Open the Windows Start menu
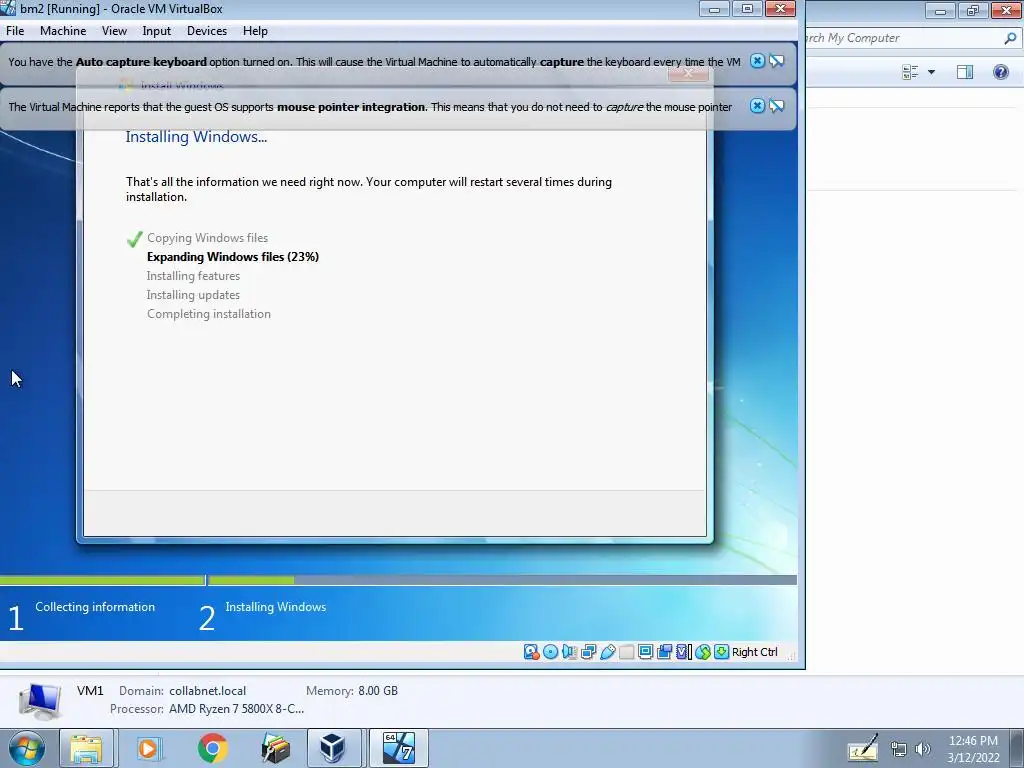 tap(26, 748)
